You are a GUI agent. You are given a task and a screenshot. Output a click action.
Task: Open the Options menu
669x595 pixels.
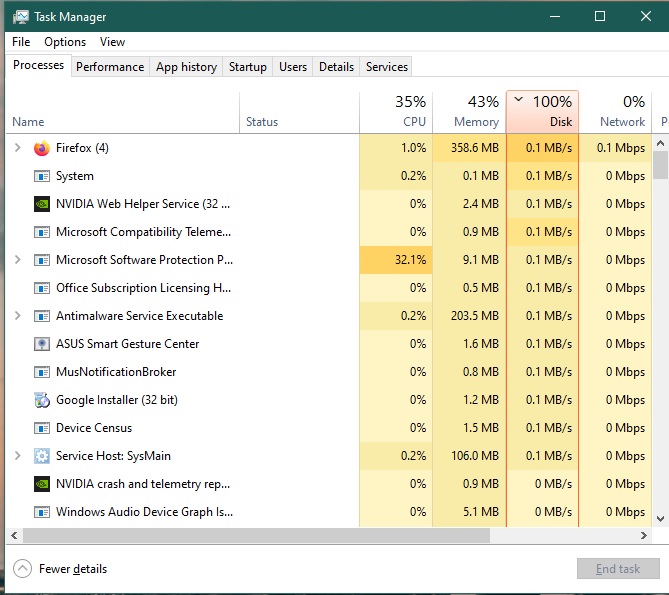coord(65,42)
